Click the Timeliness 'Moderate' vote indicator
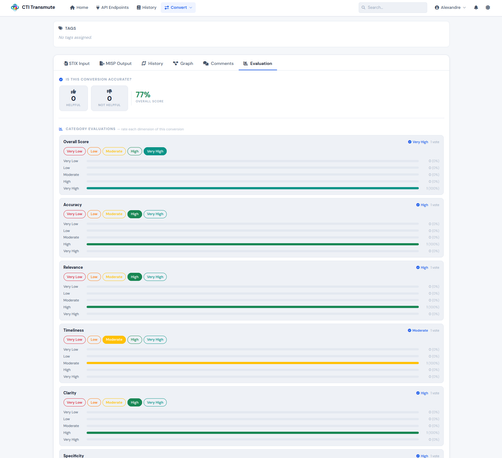502x458 pixels. tap(418, 331)
